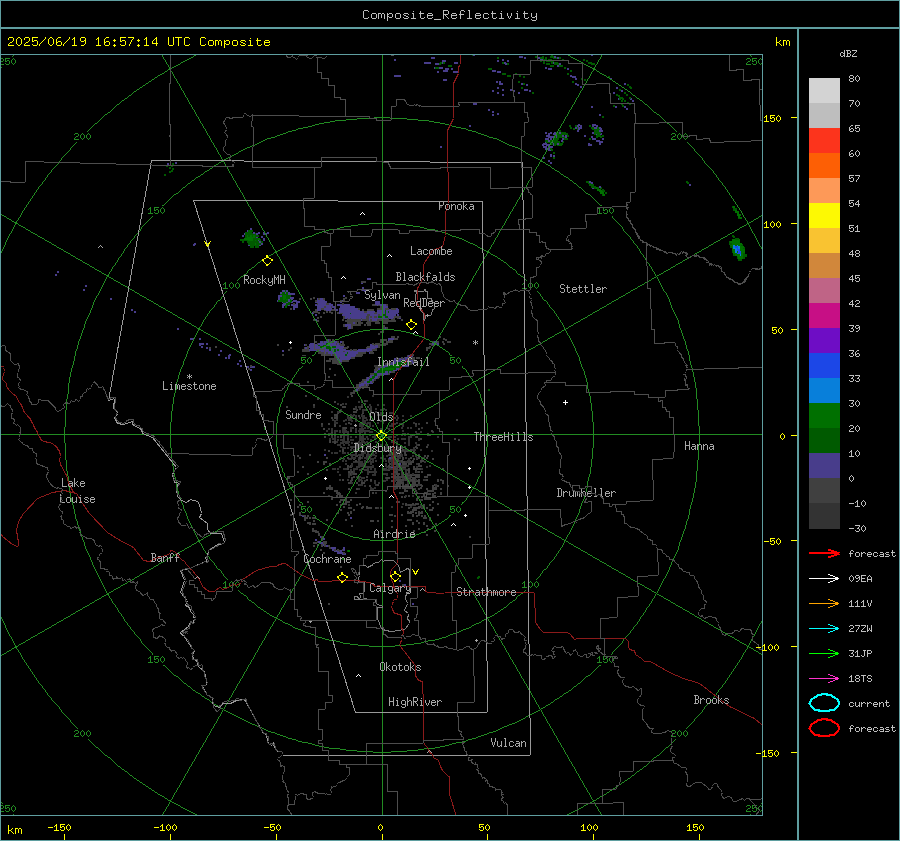
Task: Click the Didsbury town label
Action: [x=377, y=448]
